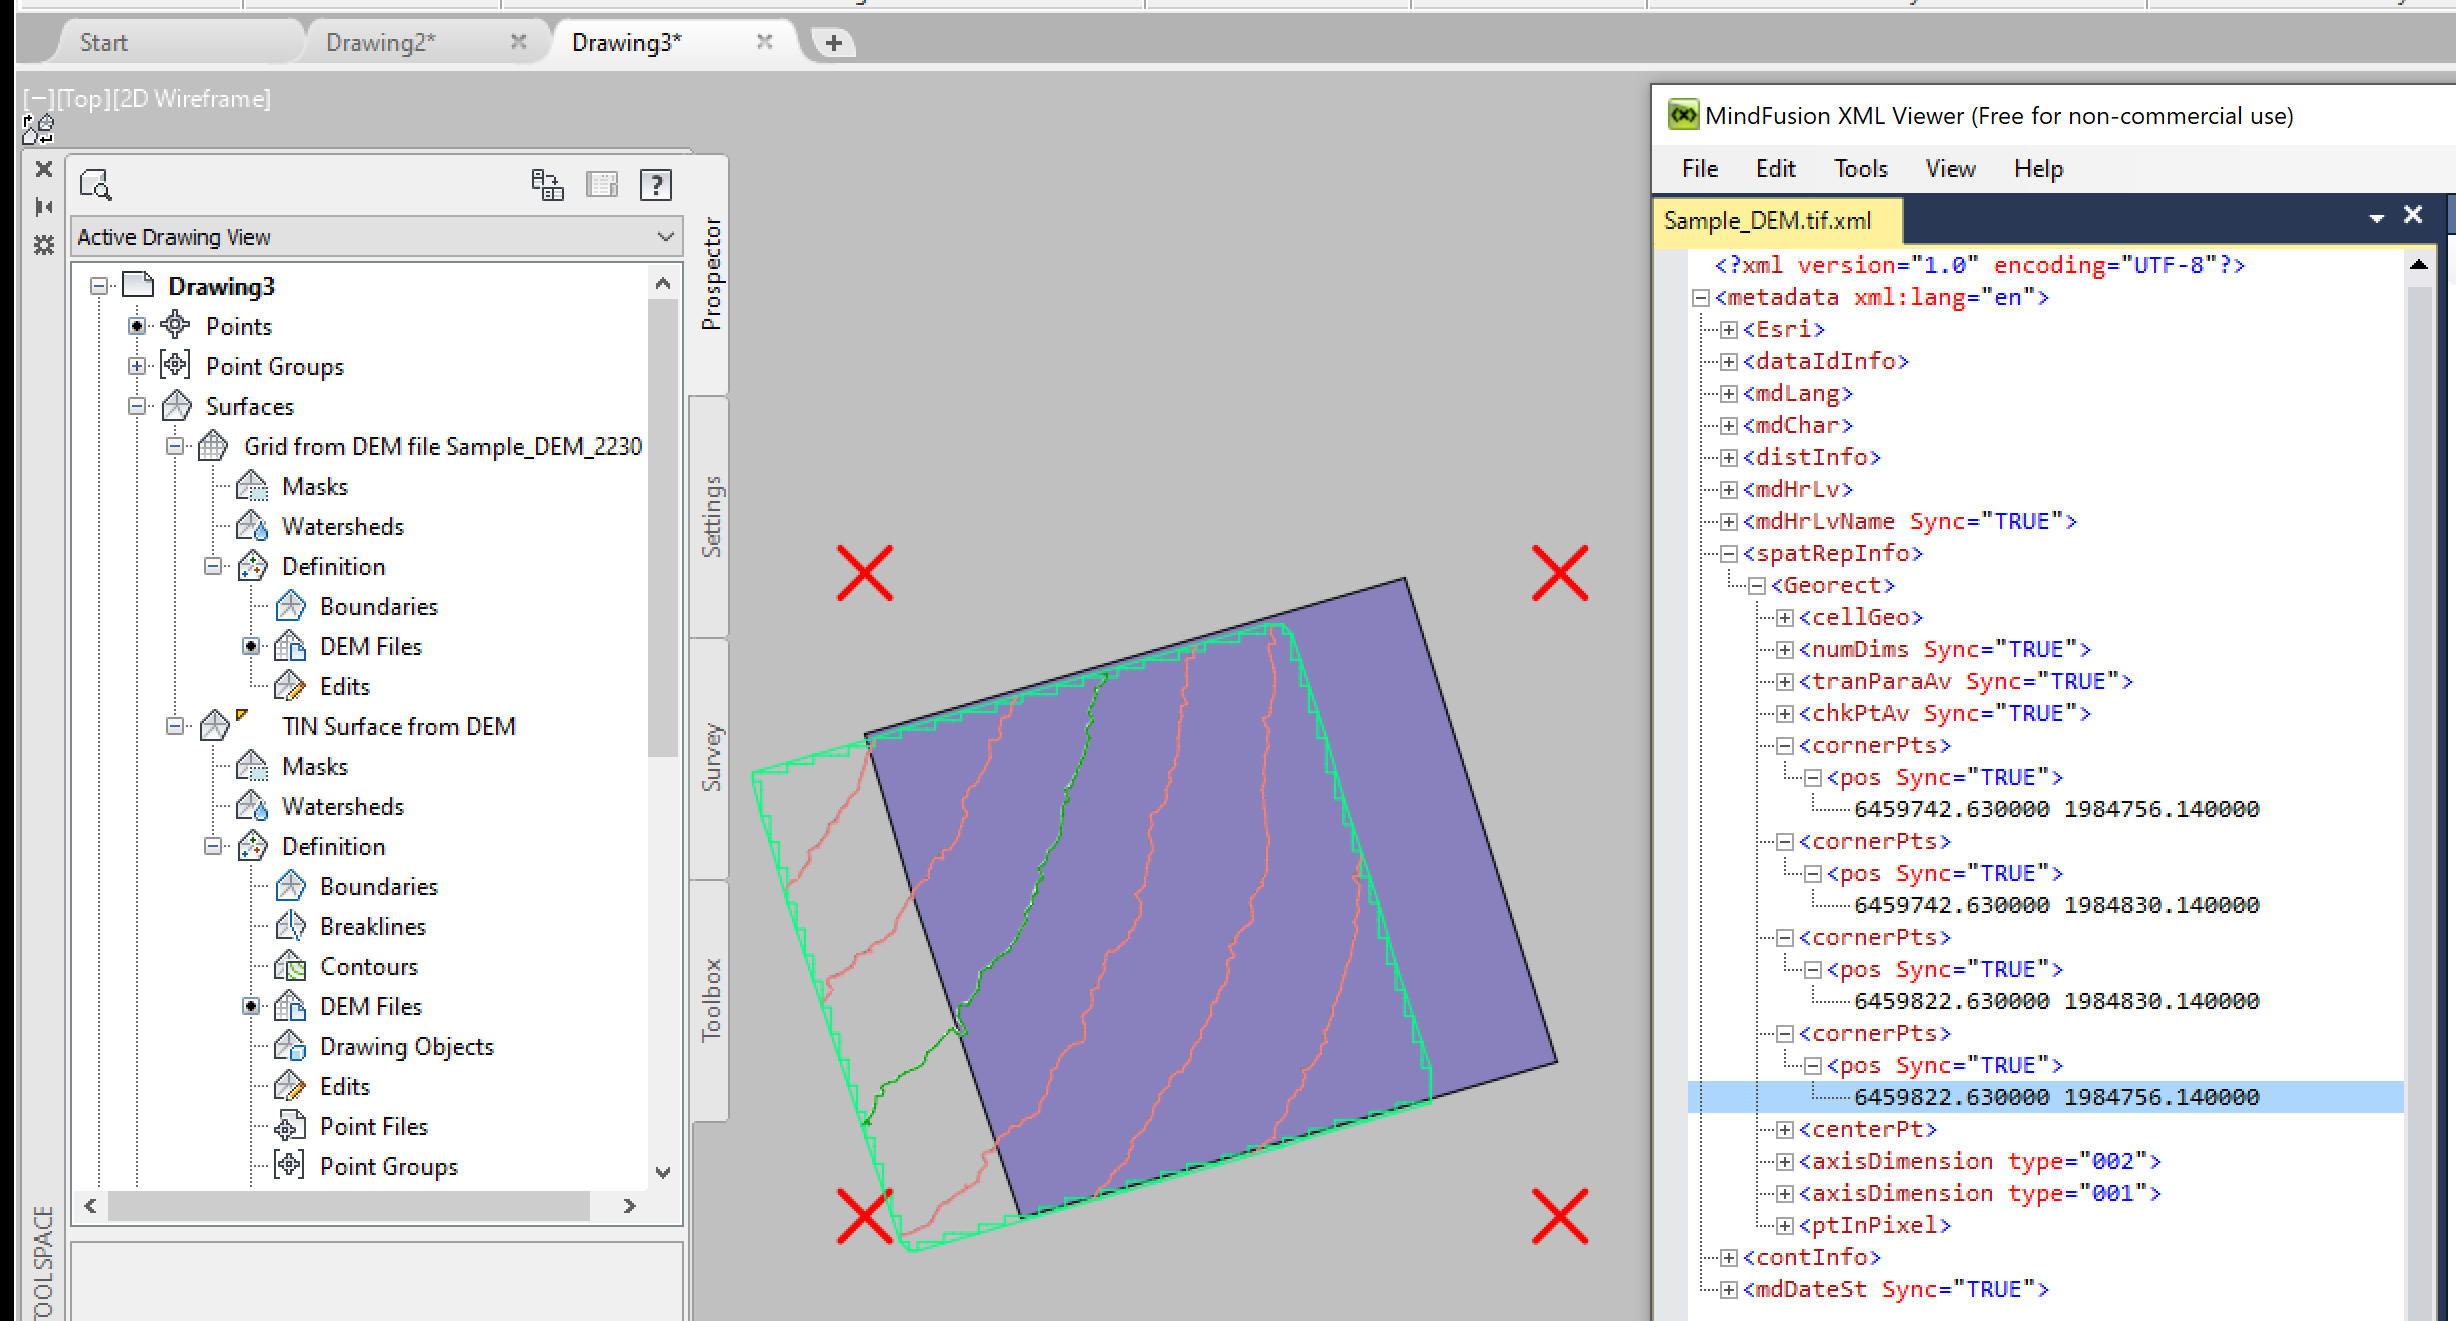Click the [−] viewport control icon
Screen dimensions: 2456x1321
tap(38, 98)
